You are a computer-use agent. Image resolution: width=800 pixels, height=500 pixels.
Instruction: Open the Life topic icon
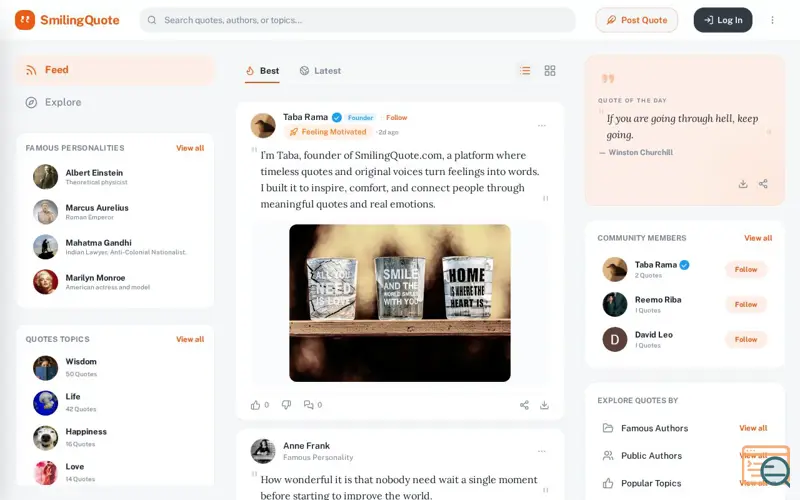point(45,403)
